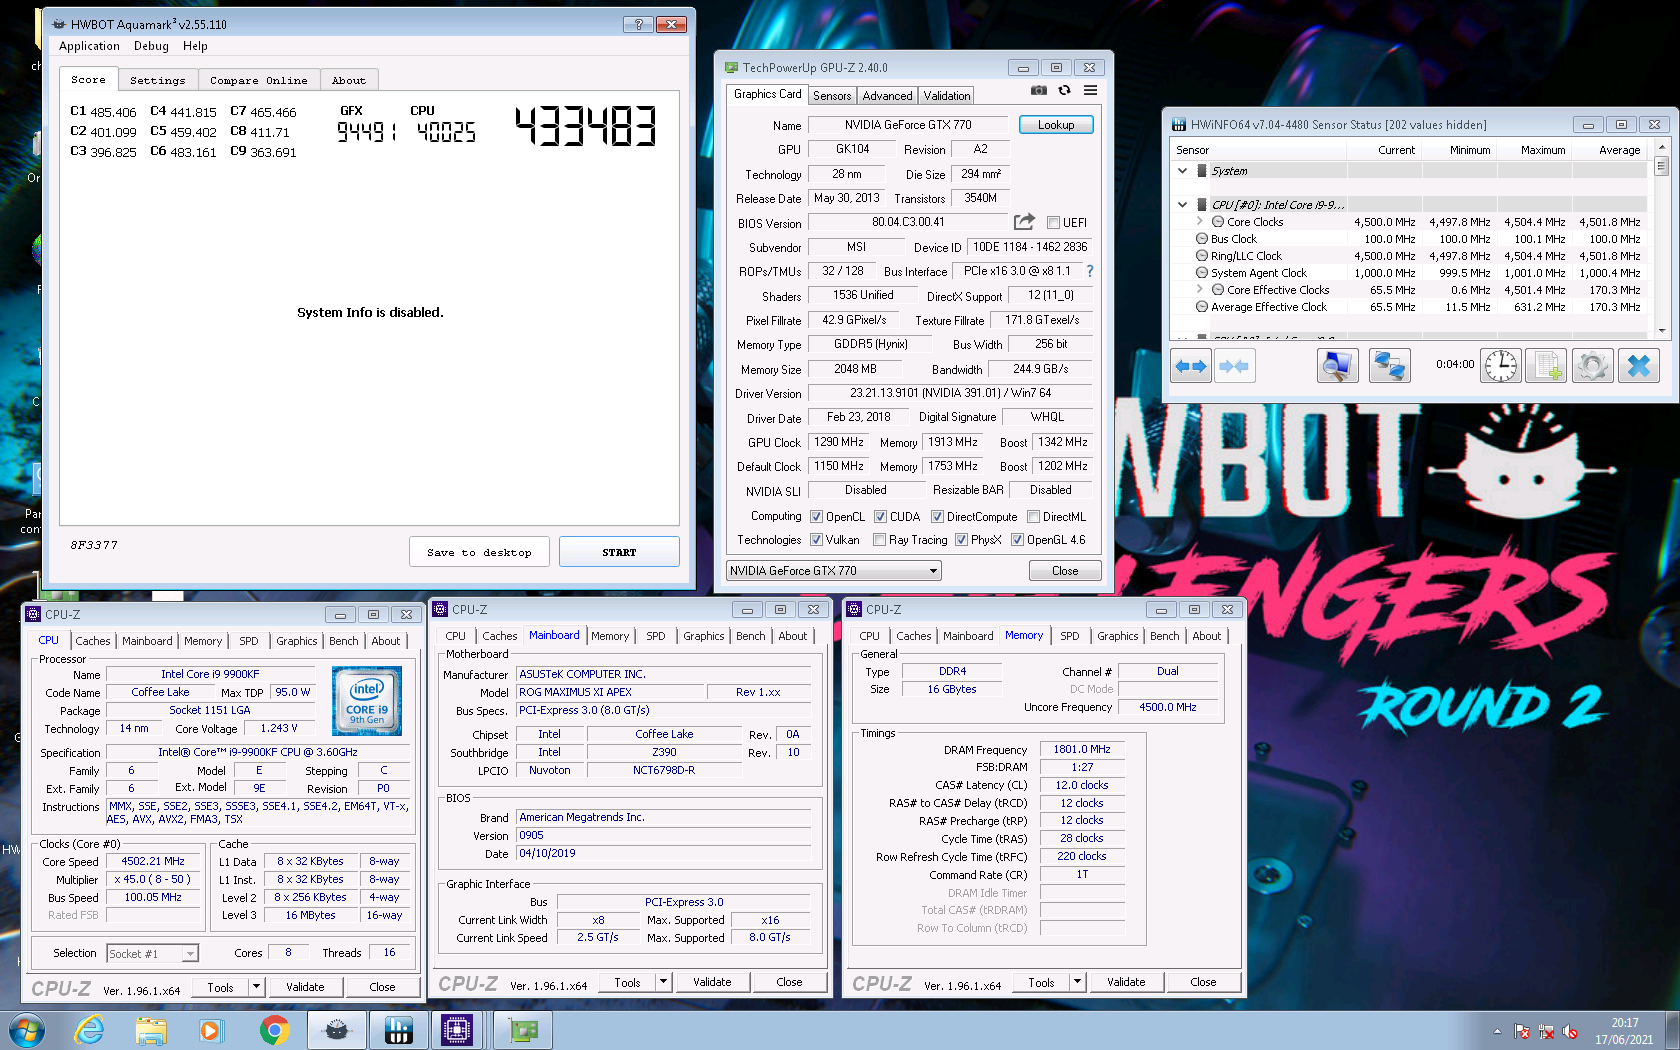Viewport: 1680px width, 1050px height.
Task: Switch to Sensors tab in GPU-Z
Action: (832, 96)
